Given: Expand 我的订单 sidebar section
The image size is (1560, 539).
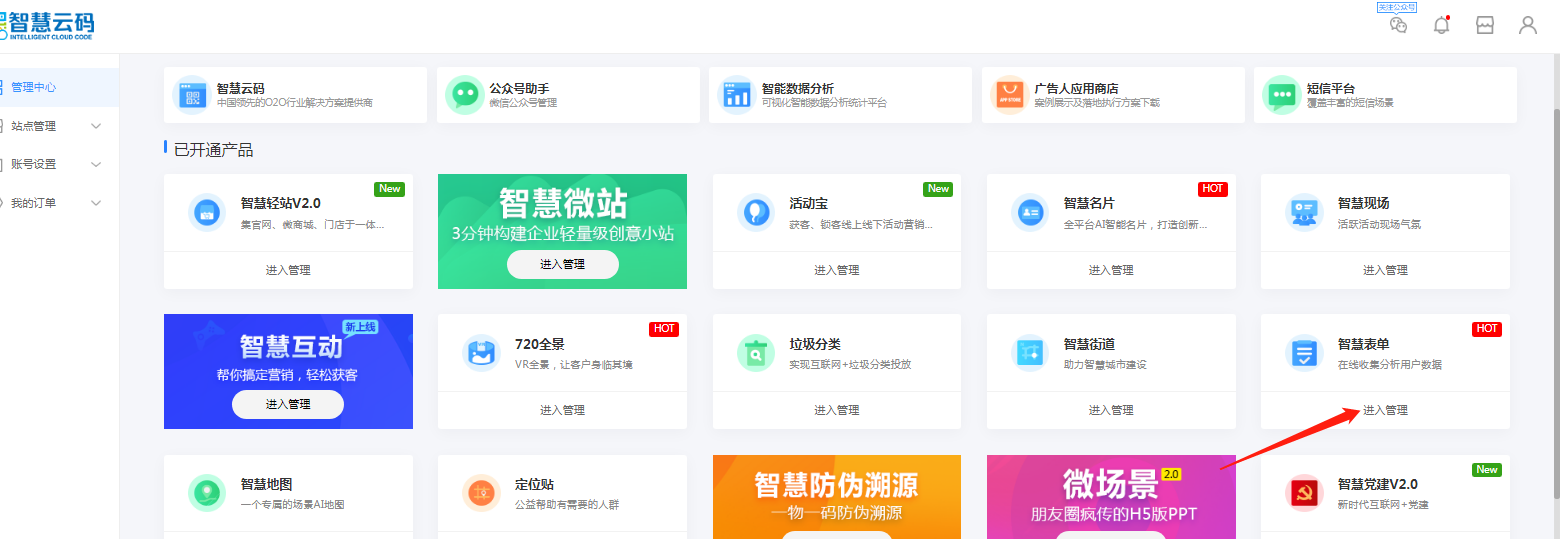Looking at the screenshot, I should click(96, 203).
